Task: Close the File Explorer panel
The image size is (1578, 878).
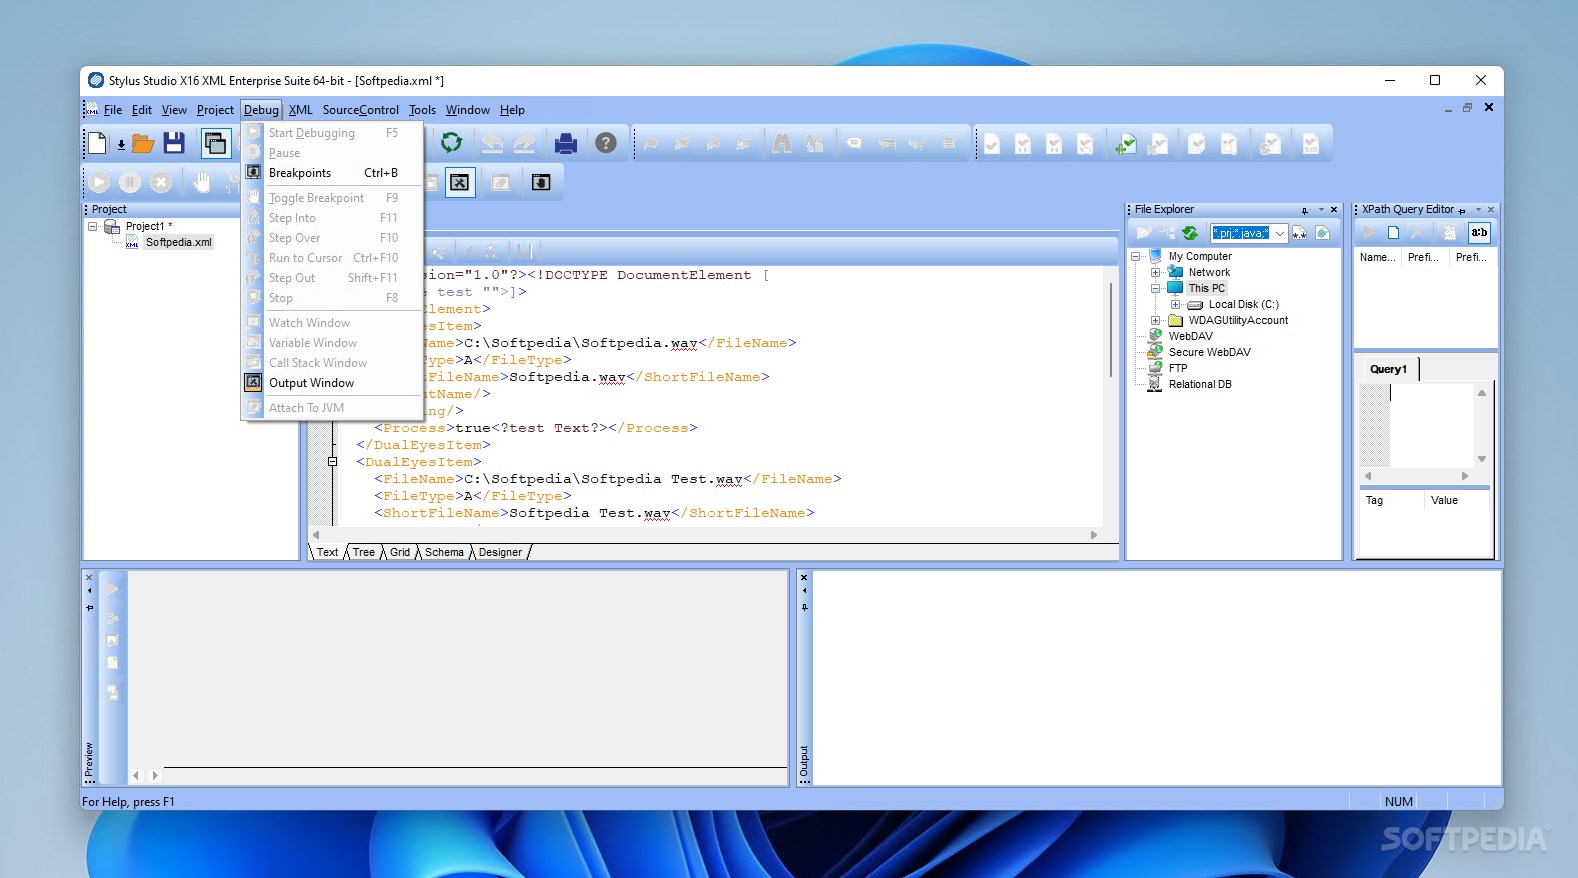Action: (x=1334, y=210)
